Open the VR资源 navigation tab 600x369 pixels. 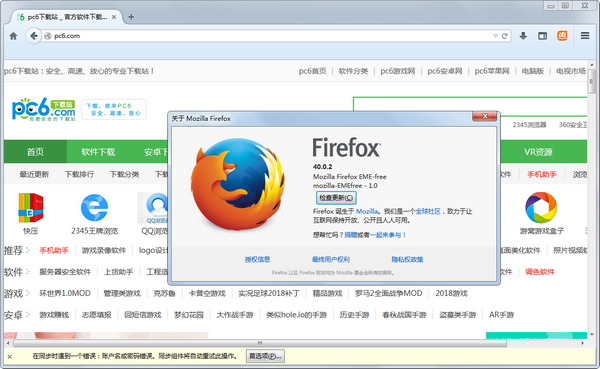pyautogui.click(x=538, y=152)
